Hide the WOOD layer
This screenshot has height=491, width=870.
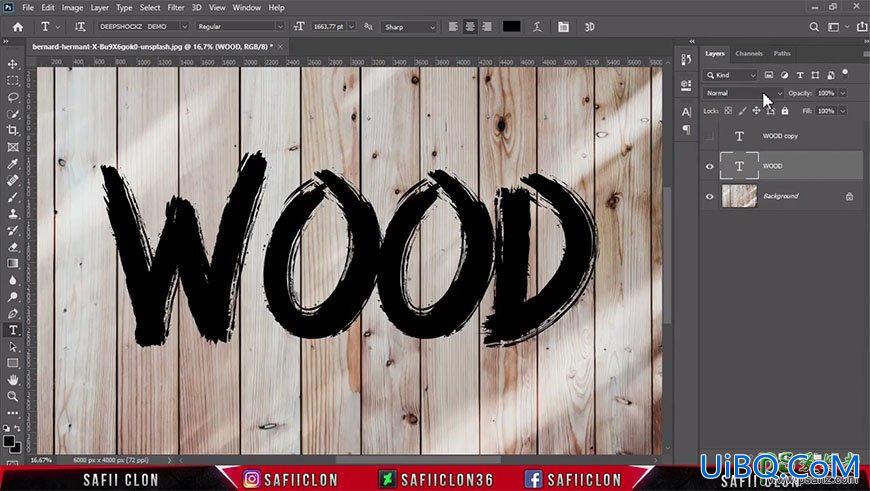(709, 166)
